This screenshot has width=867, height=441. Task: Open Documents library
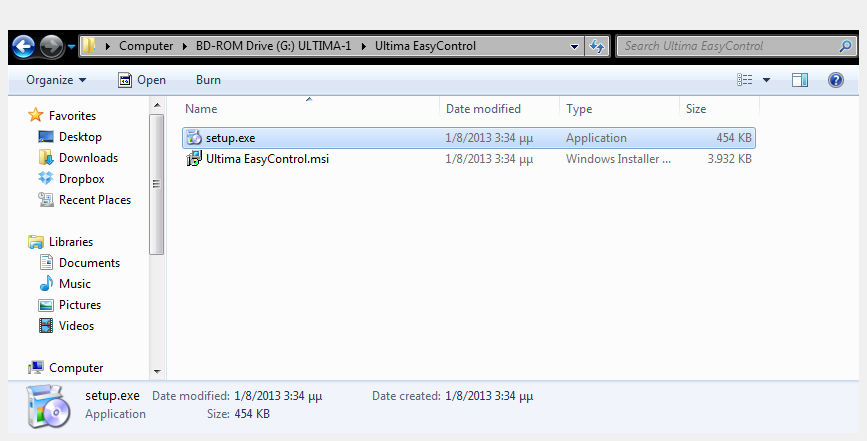[x=89, y=263]
